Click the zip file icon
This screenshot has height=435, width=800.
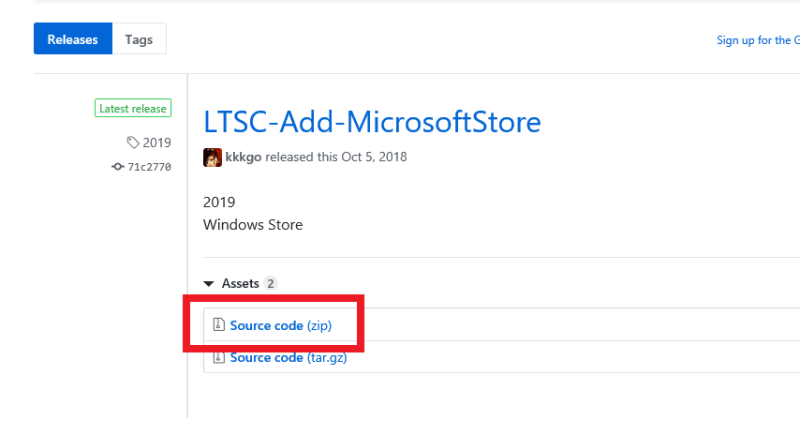coord(217,325)
